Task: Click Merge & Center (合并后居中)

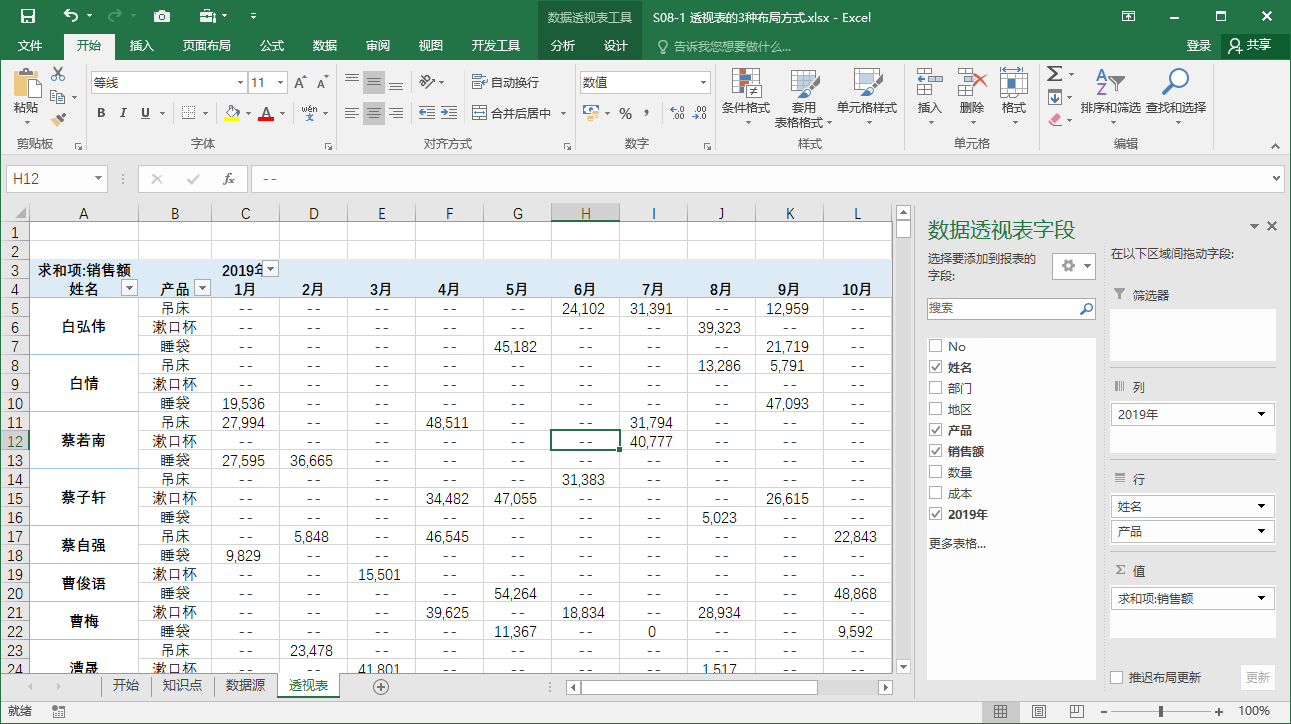Action: point(515,113)
